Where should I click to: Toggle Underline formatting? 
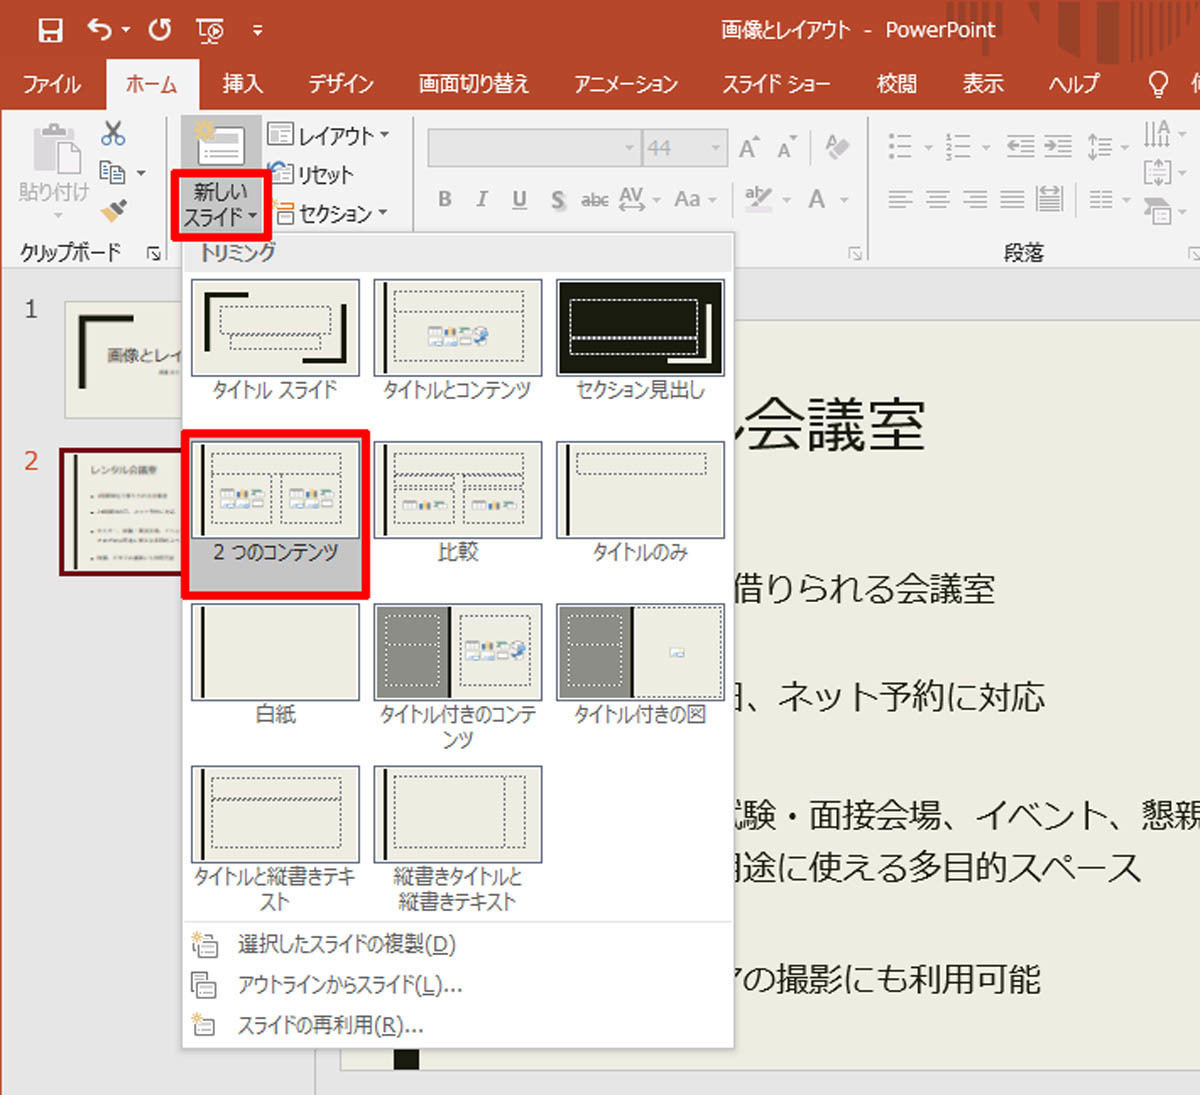point(519,199)
